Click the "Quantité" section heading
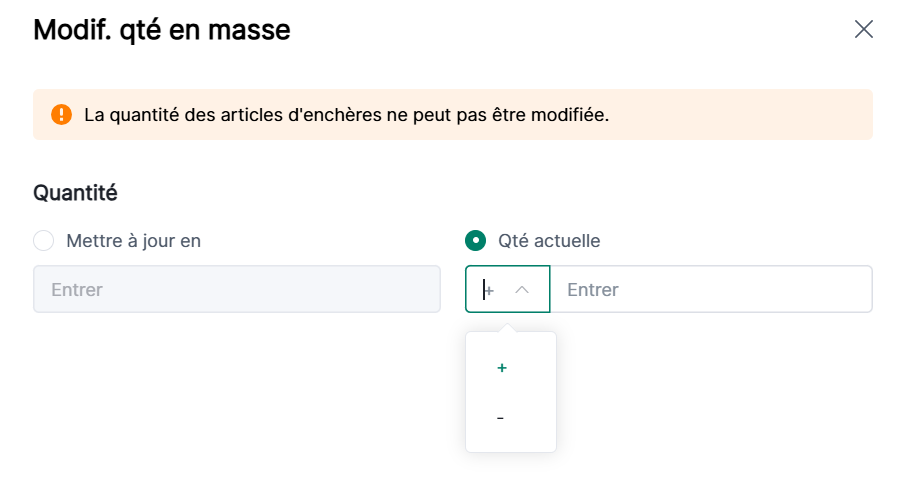911x480 pixels. [75, 193]
